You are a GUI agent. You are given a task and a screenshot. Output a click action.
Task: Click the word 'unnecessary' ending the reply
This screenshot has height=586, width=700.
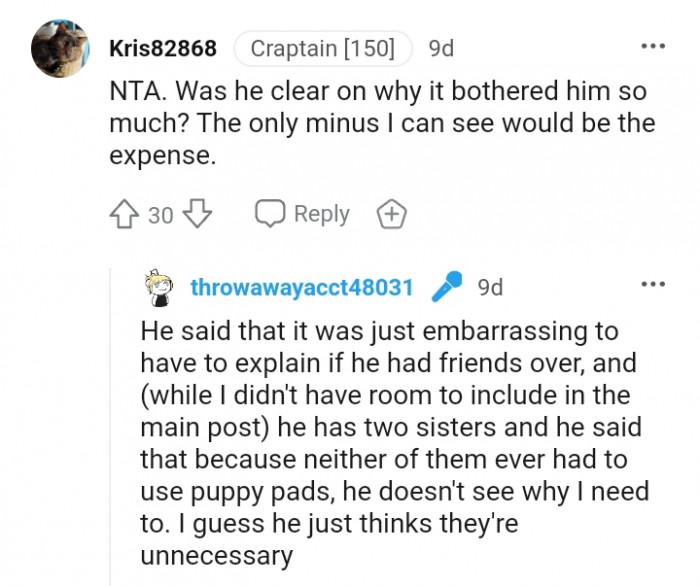pos(216,556)
